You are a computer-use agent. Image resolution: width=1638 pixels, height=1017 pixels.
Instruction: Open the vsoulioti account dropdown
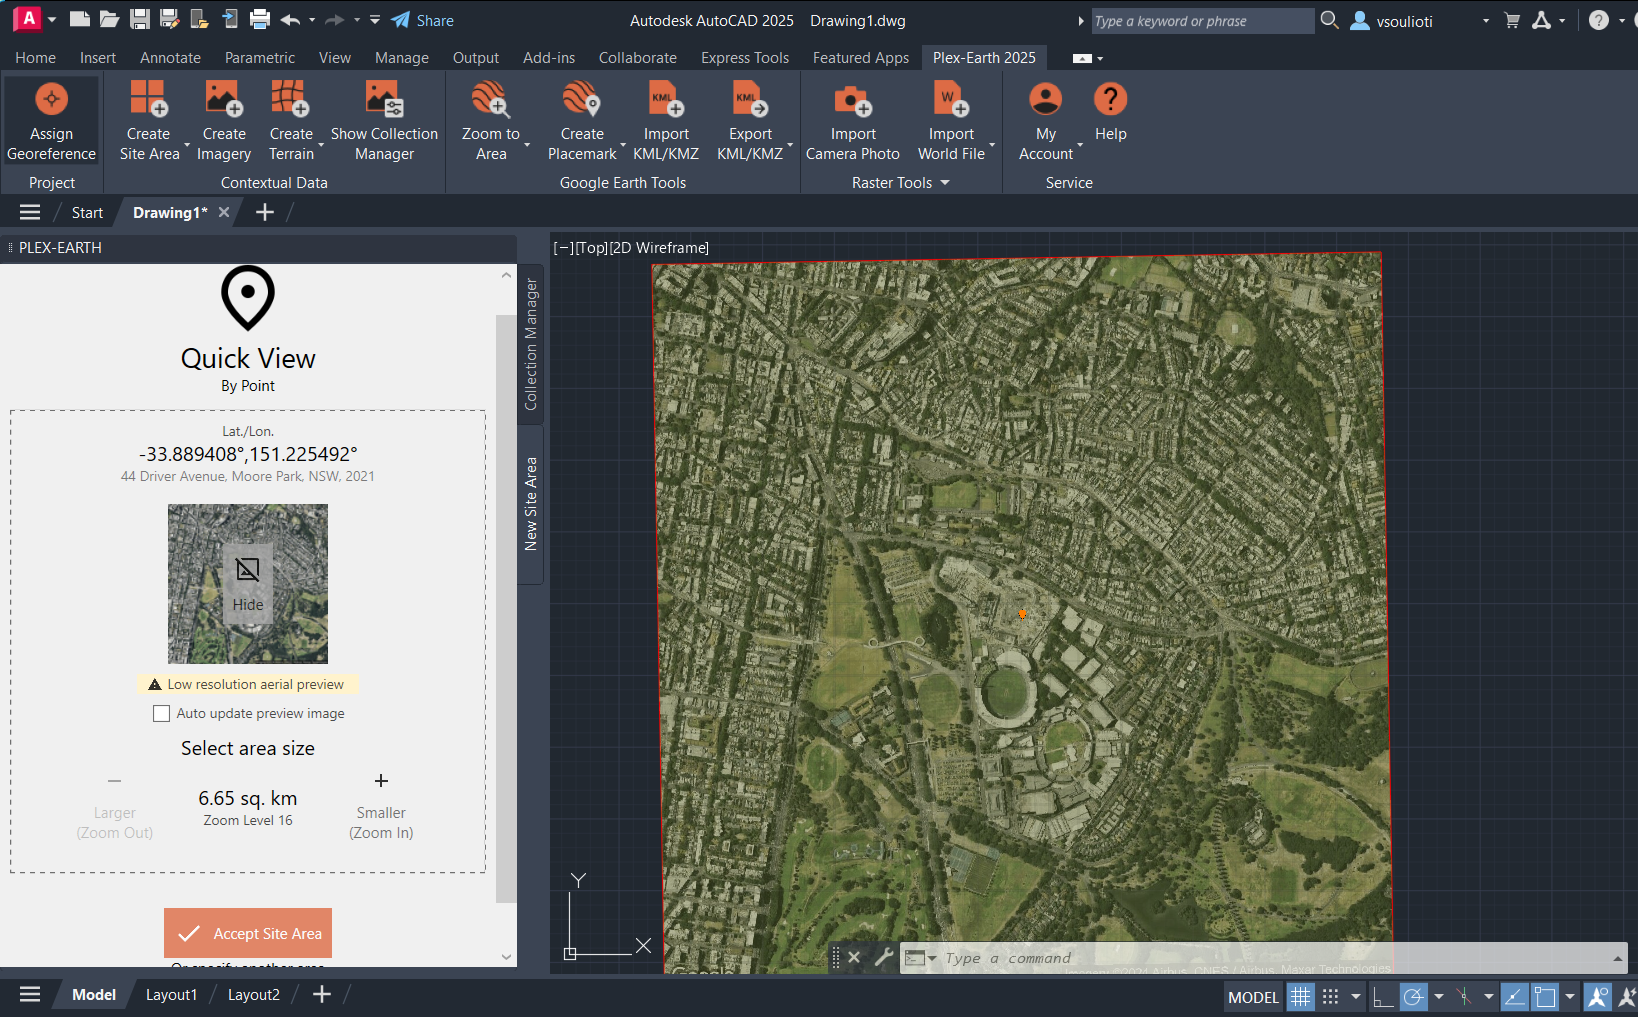[1485, 20]
